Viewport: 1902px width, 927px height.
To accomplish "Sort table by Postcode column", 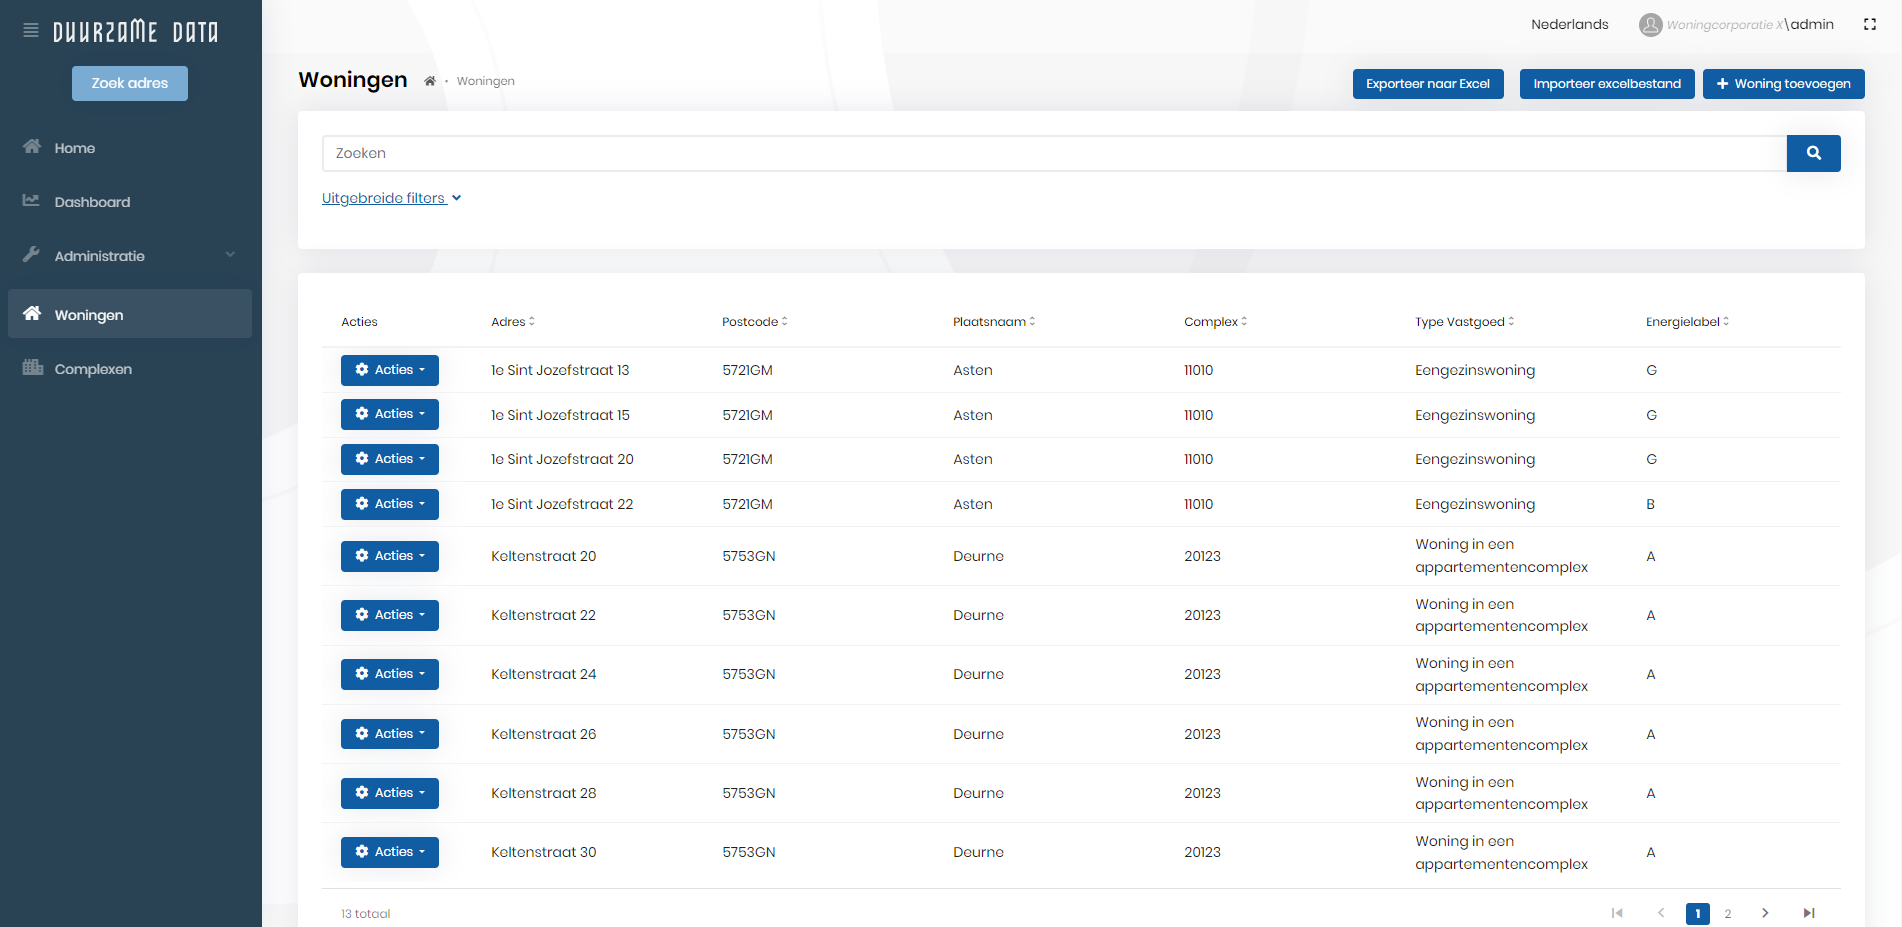I will pyautogui.click(x=755, y=322).
